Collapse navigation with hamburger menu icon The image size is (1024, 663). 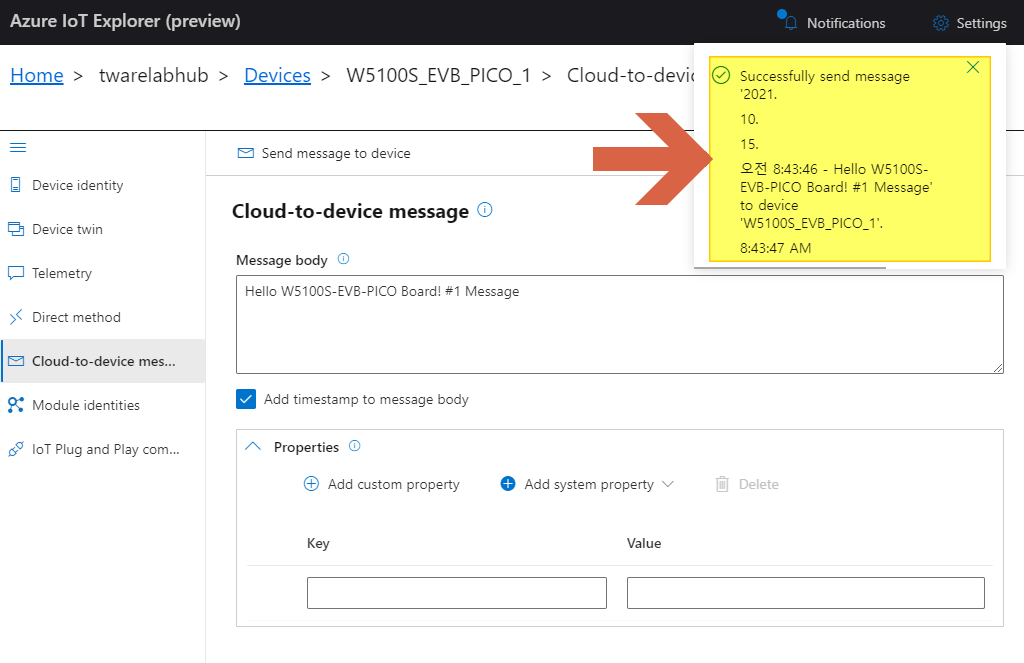point(18,148)
